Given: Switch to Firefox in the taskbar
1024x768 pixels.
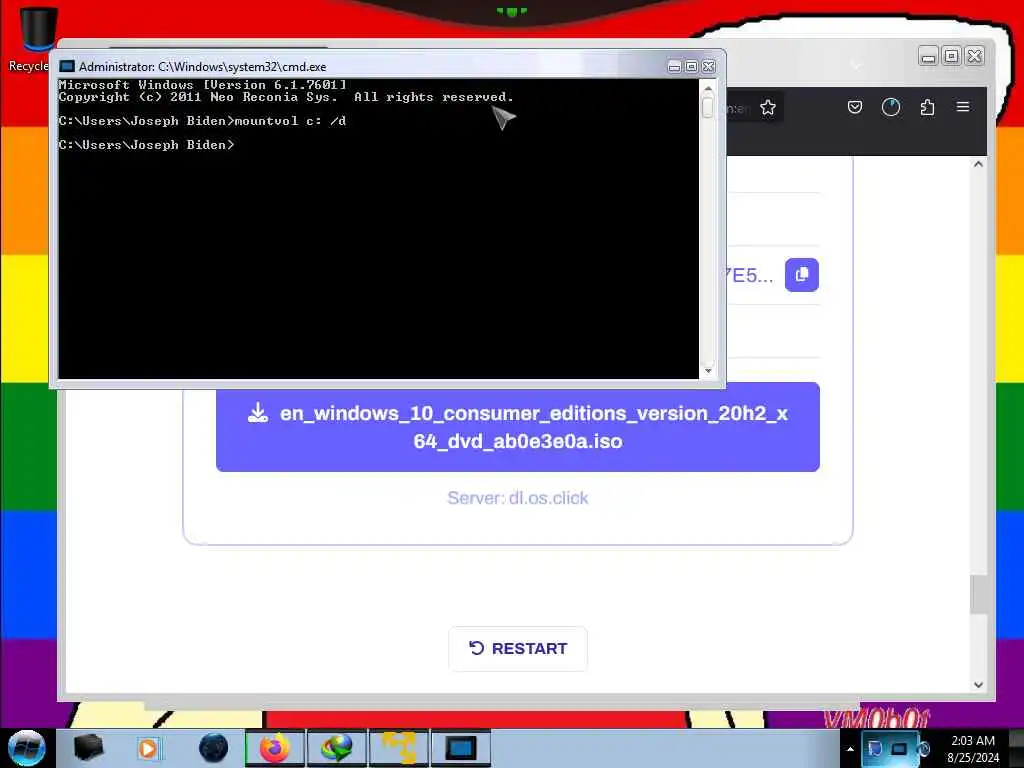Looking at the screenshot, I should (x=275, y=748).
